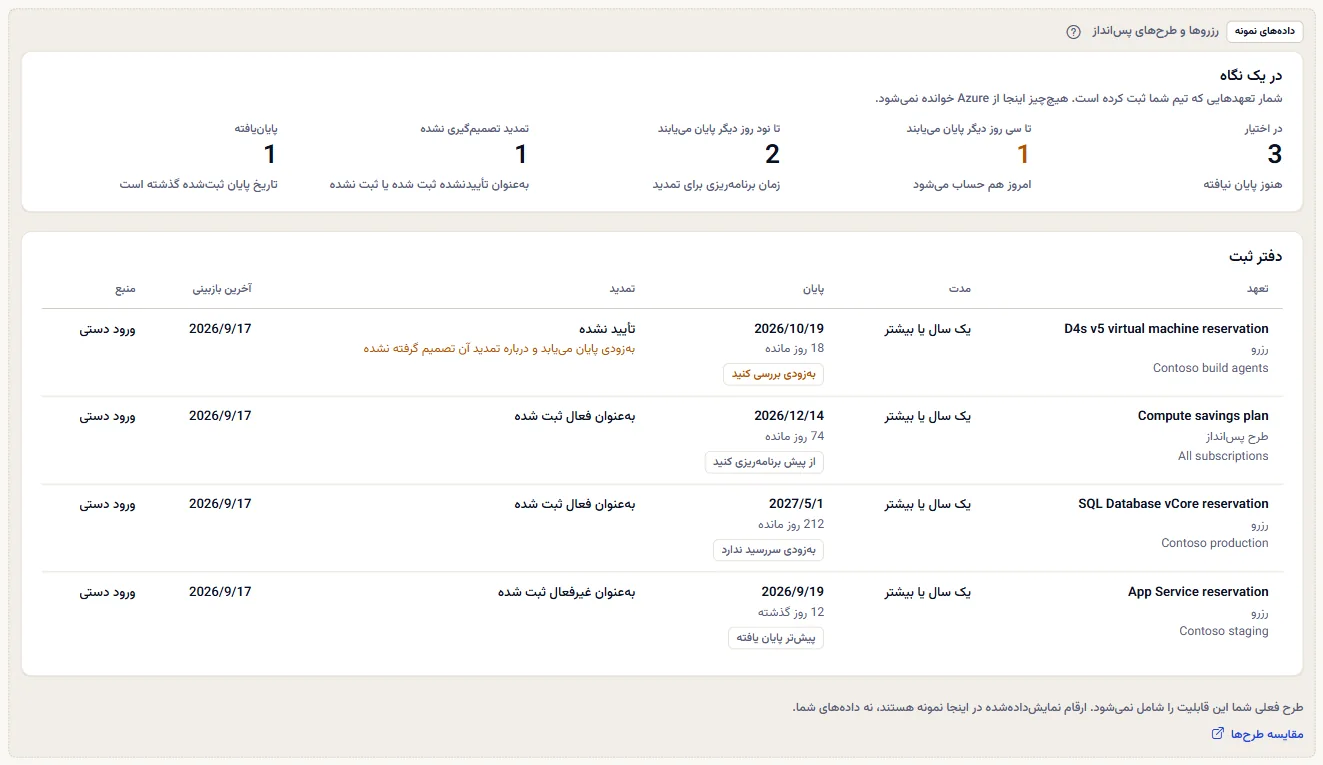Screen dimensions: 1323x765
Task: Click the آخرین بازبینی column header
Action: tap(222, 289)
